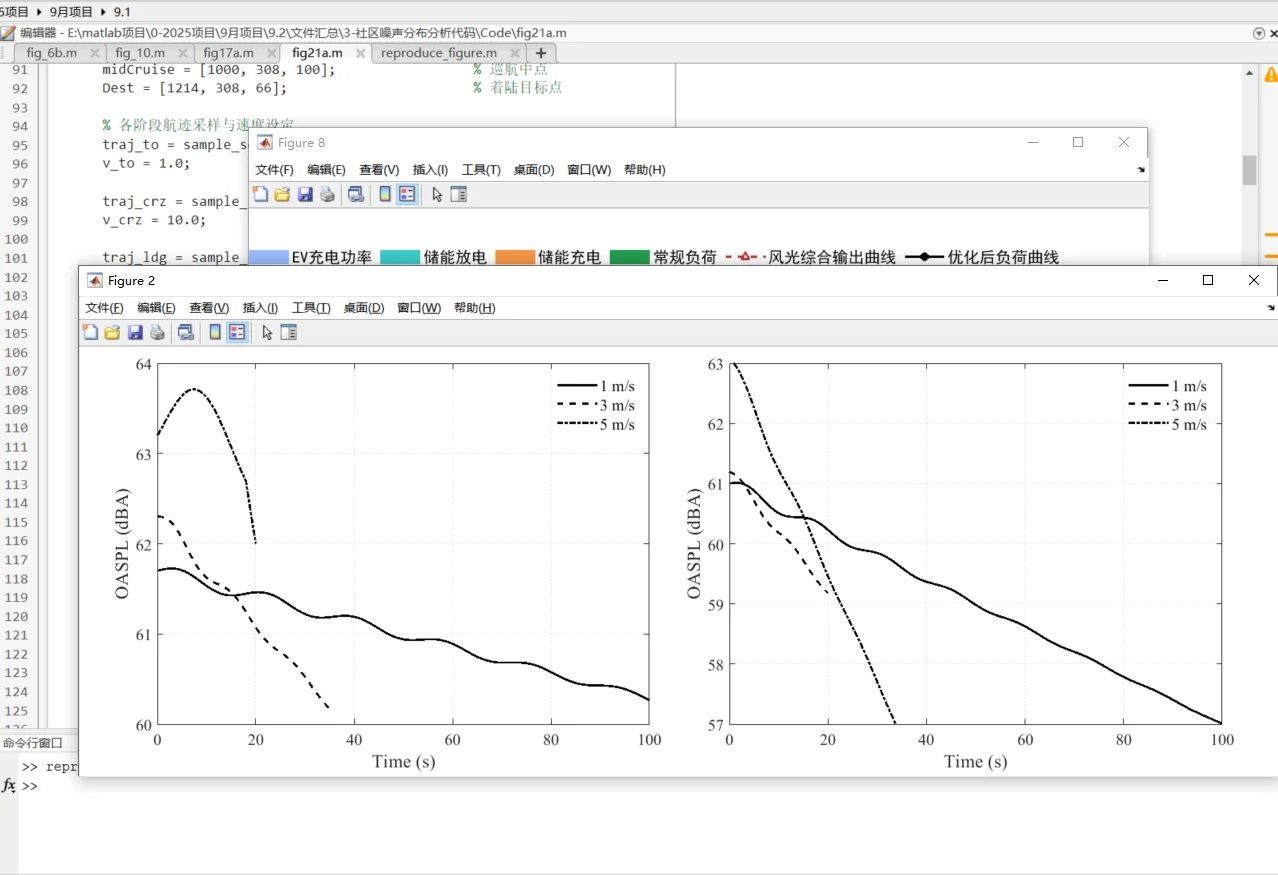Open 桌面(D) menu in Figure 2
This screenshot has width=1278, height=875.
pos(364,308)
